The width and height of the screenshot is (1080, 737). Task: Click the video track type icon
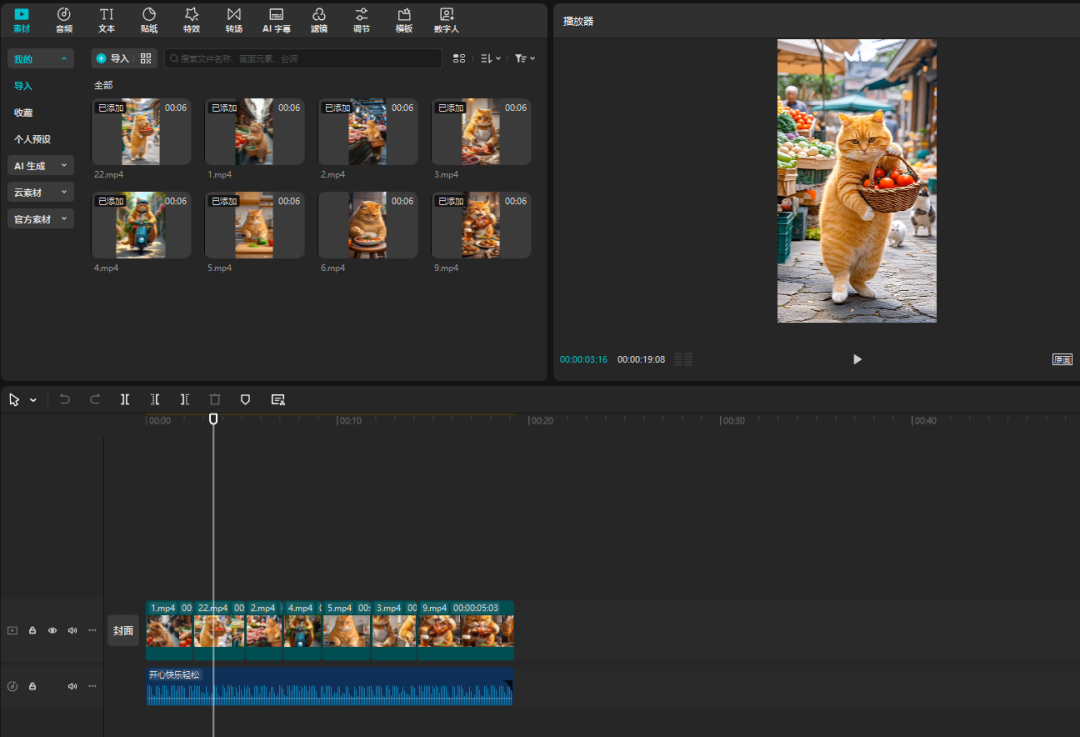(x=12, y=630)
